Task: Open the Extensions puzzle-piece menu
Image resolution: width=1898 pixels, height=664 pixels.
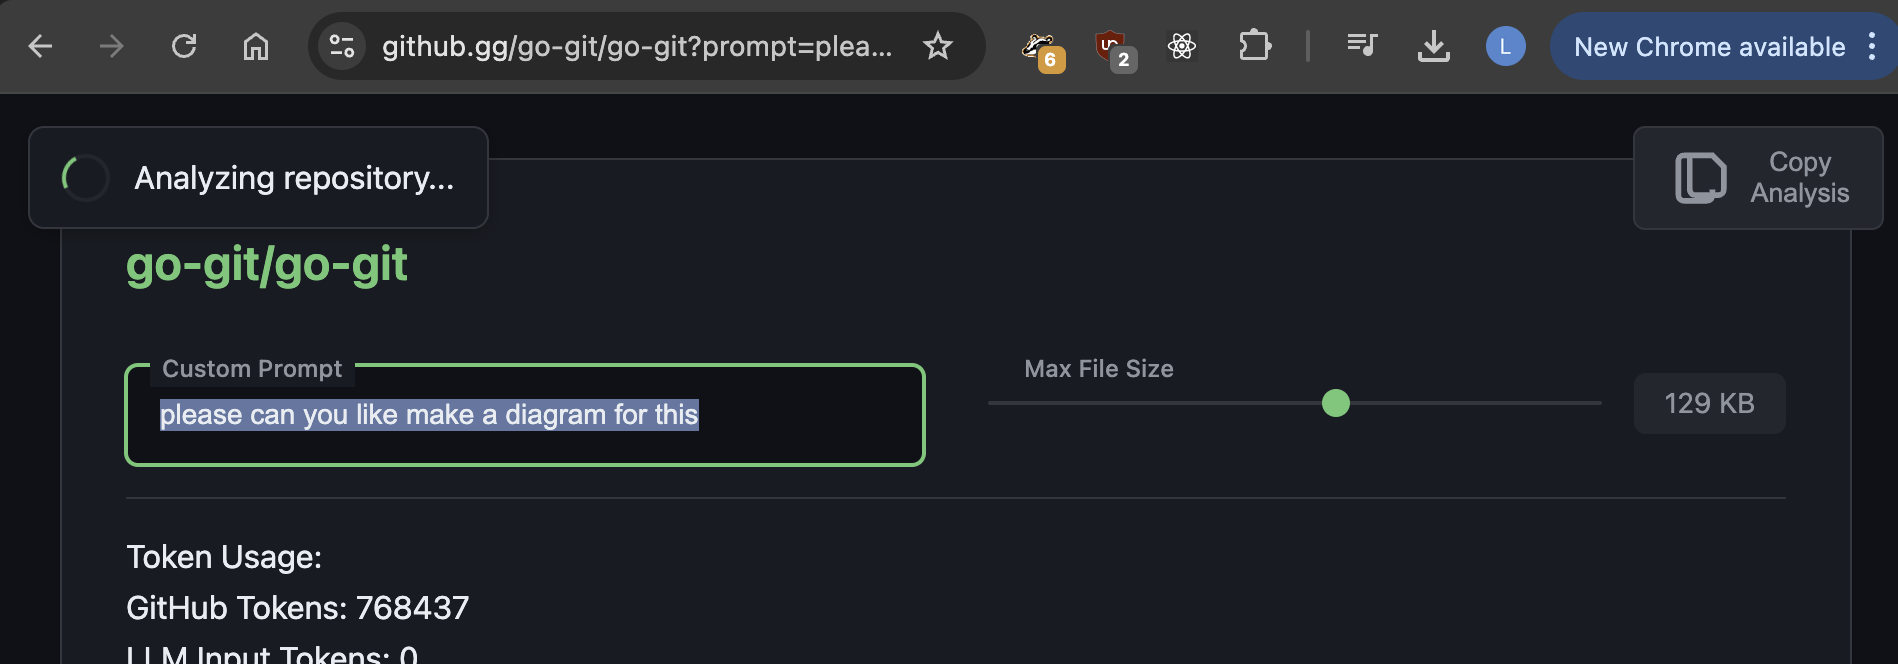Action: pos(1255,46)
